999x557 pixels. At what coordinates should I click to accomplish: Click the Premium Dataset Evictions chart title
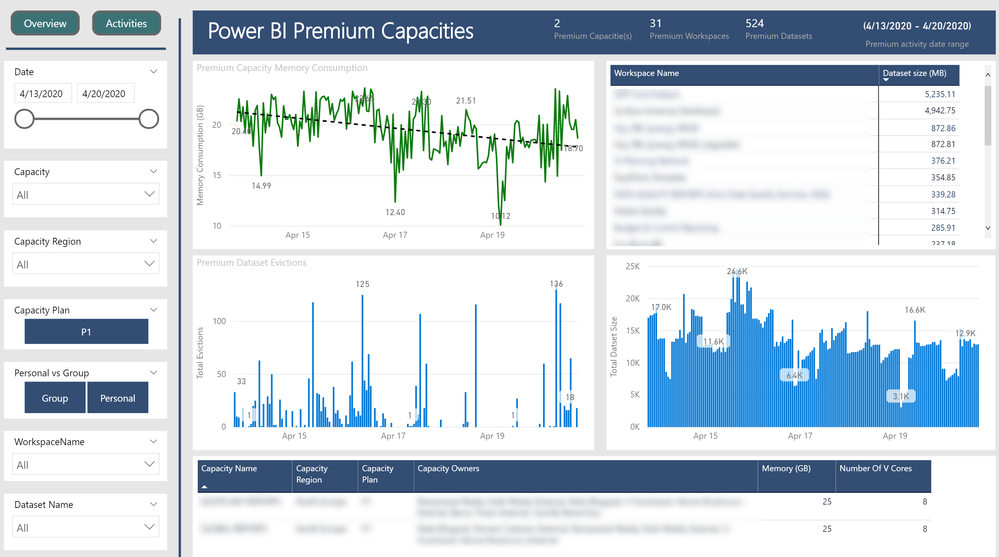251,263
